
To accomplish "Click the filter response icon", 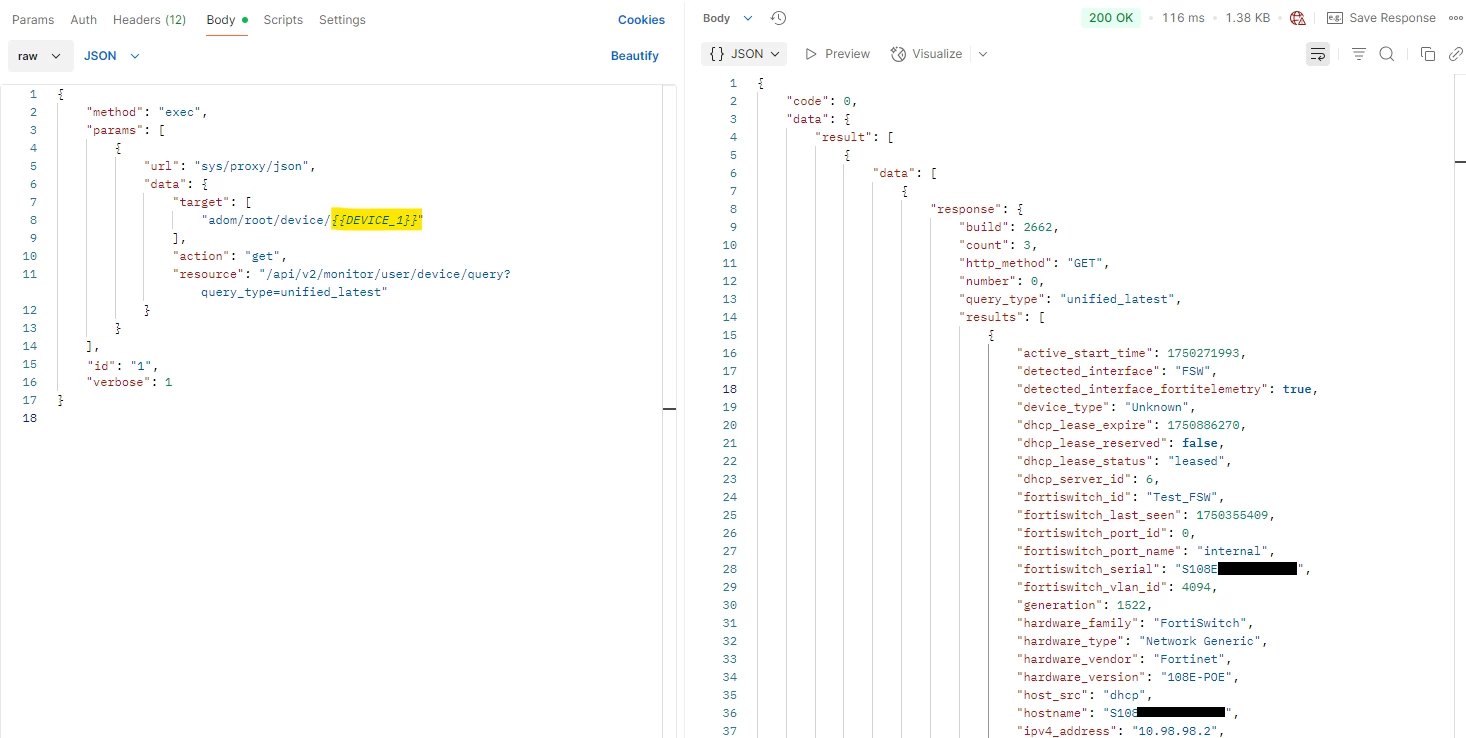I will tap(1359, 54).
